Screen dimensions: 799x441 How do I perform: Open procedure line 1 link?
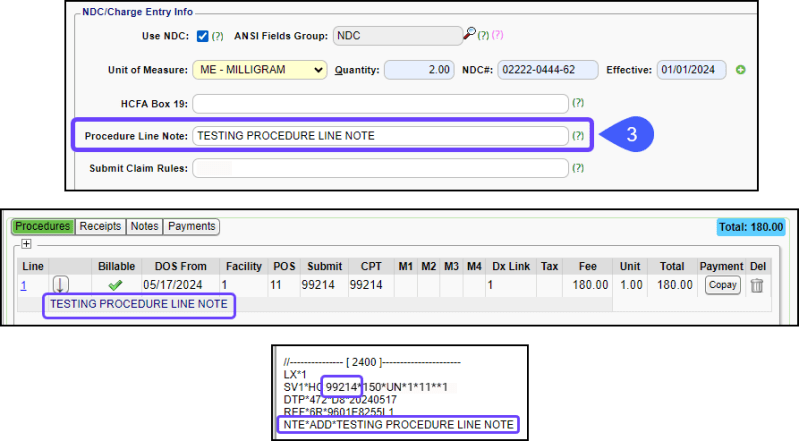click(23, 286)
